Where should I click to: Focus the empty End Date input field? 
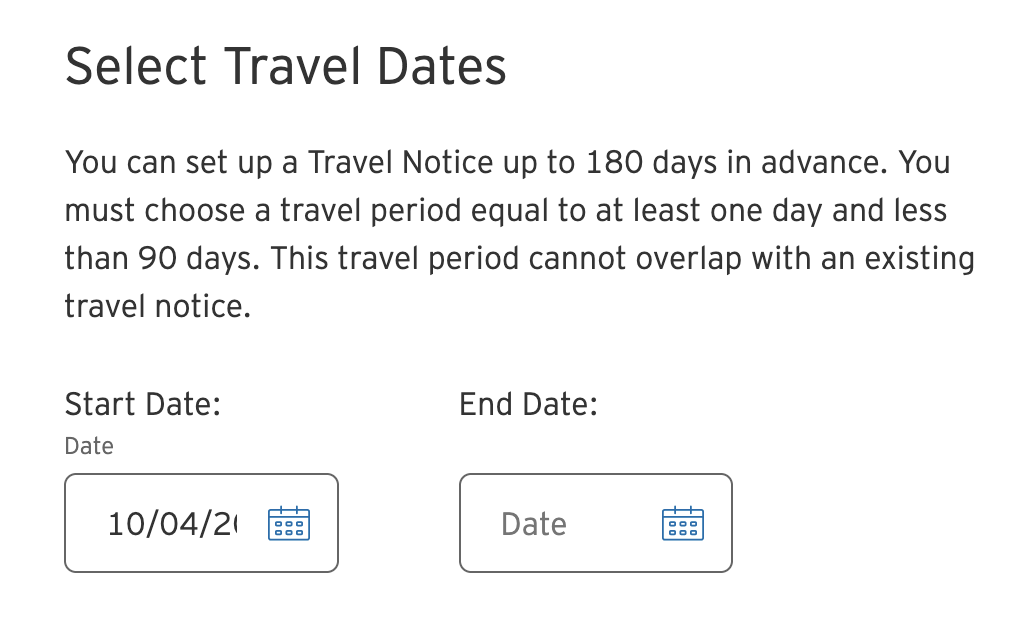[560, 524]
